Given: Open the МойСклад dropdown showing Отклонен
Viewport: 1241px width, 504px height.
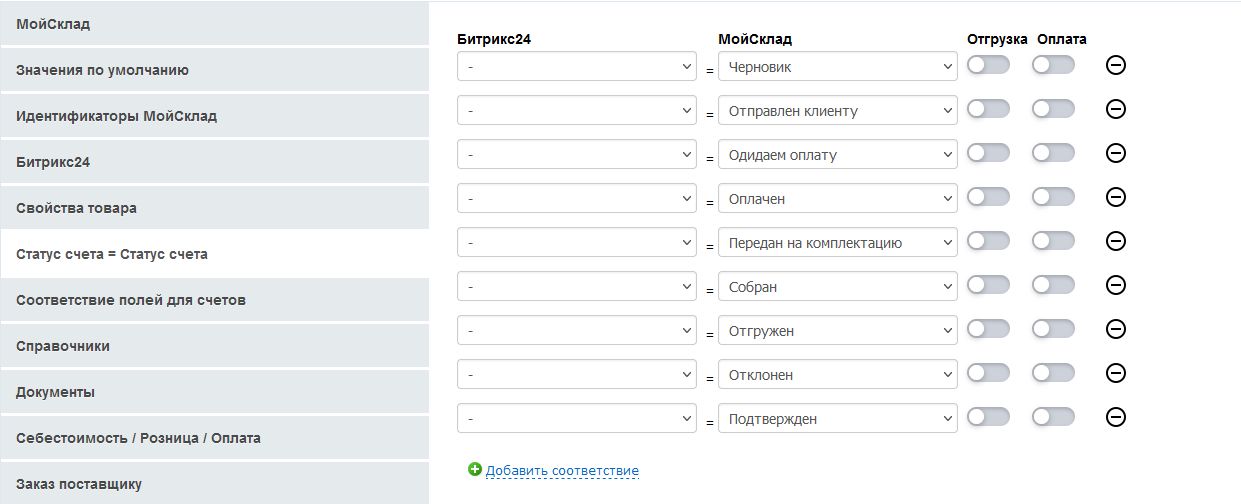Looking at the screenshot, I should point(837,375).
